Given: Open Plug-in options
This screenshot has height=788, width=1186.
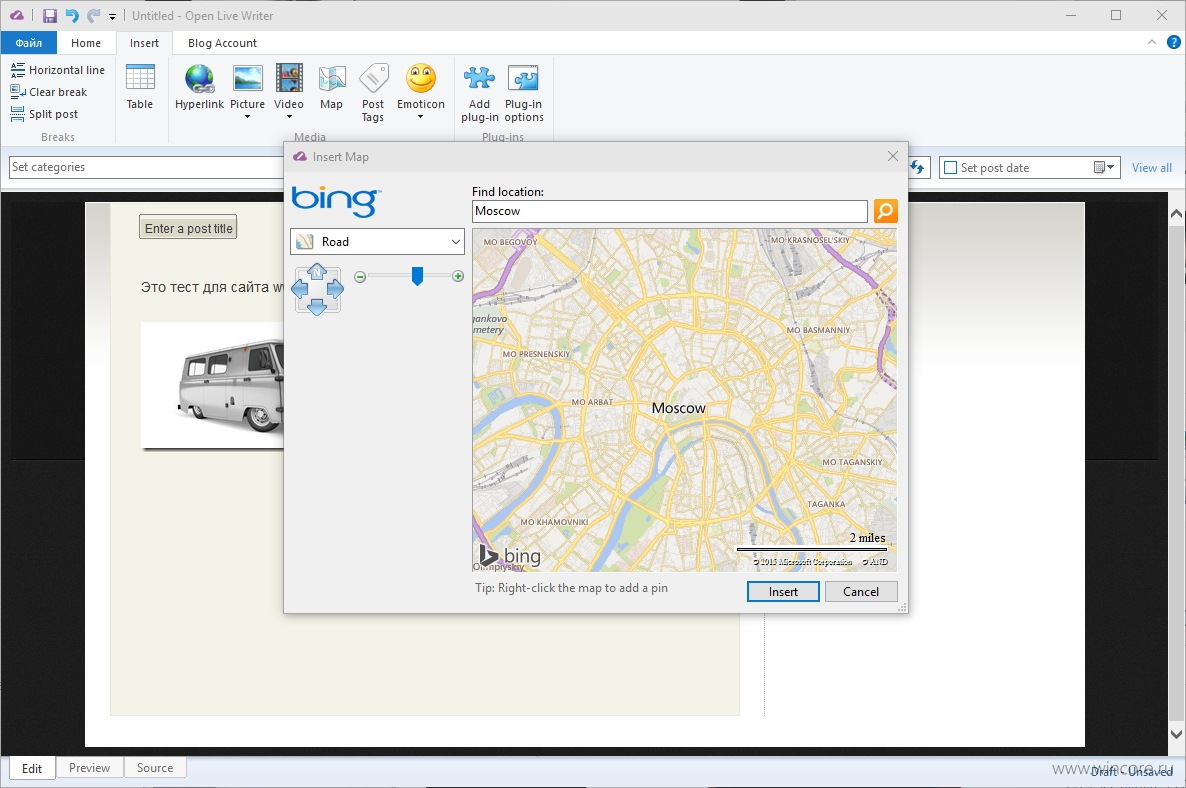Looking at the screenshot, I should coord(523,92).
